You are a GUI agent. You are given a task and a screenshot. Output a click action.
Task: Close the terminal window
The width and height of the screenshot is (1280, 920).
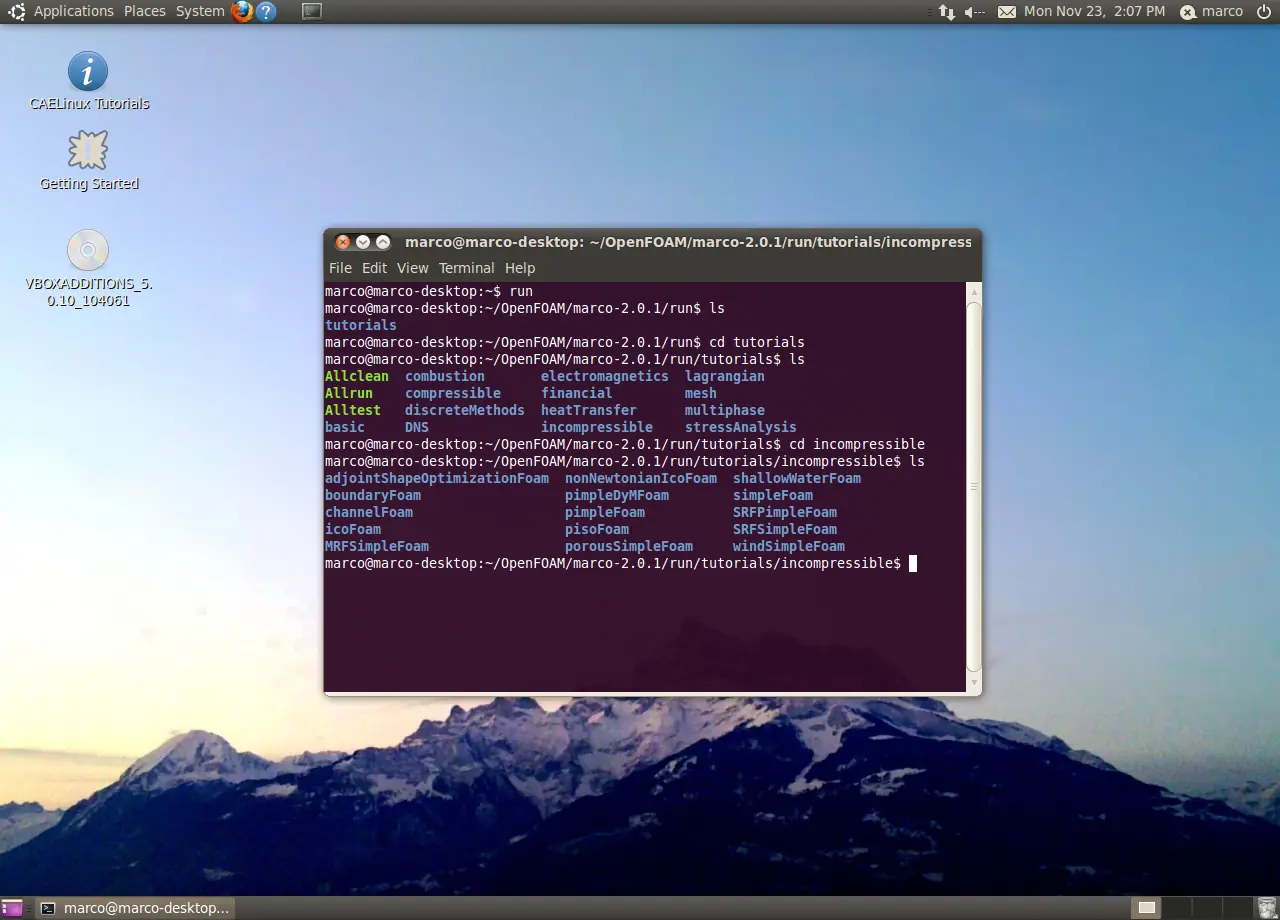pyautogui.click(x=343, y=242)
